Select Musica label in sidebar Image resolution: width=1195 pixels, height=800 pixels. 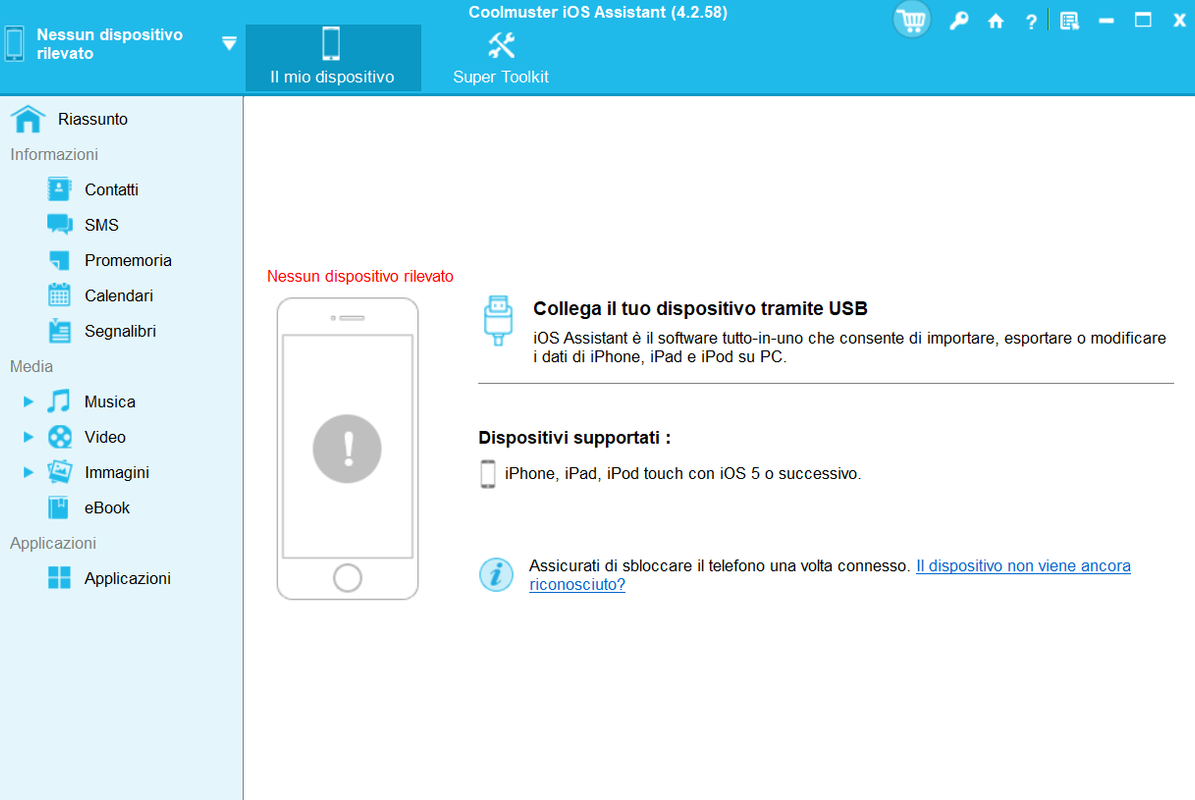pyautogui.click(x=110, y=402)
